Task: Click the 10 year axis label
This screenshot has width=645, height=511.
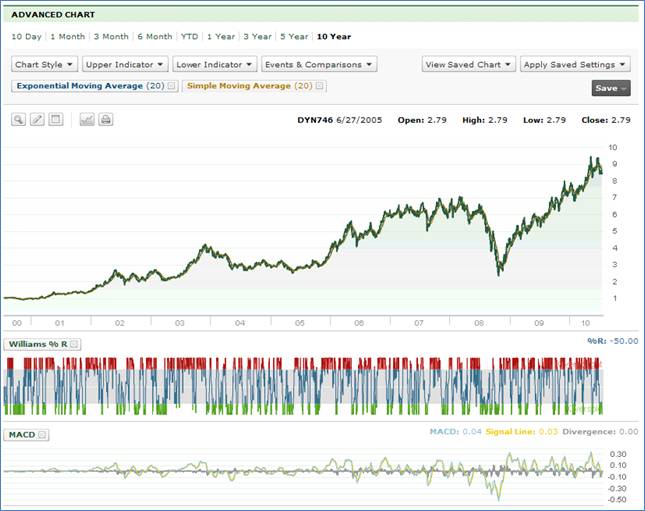Action: tap(585, 323)
